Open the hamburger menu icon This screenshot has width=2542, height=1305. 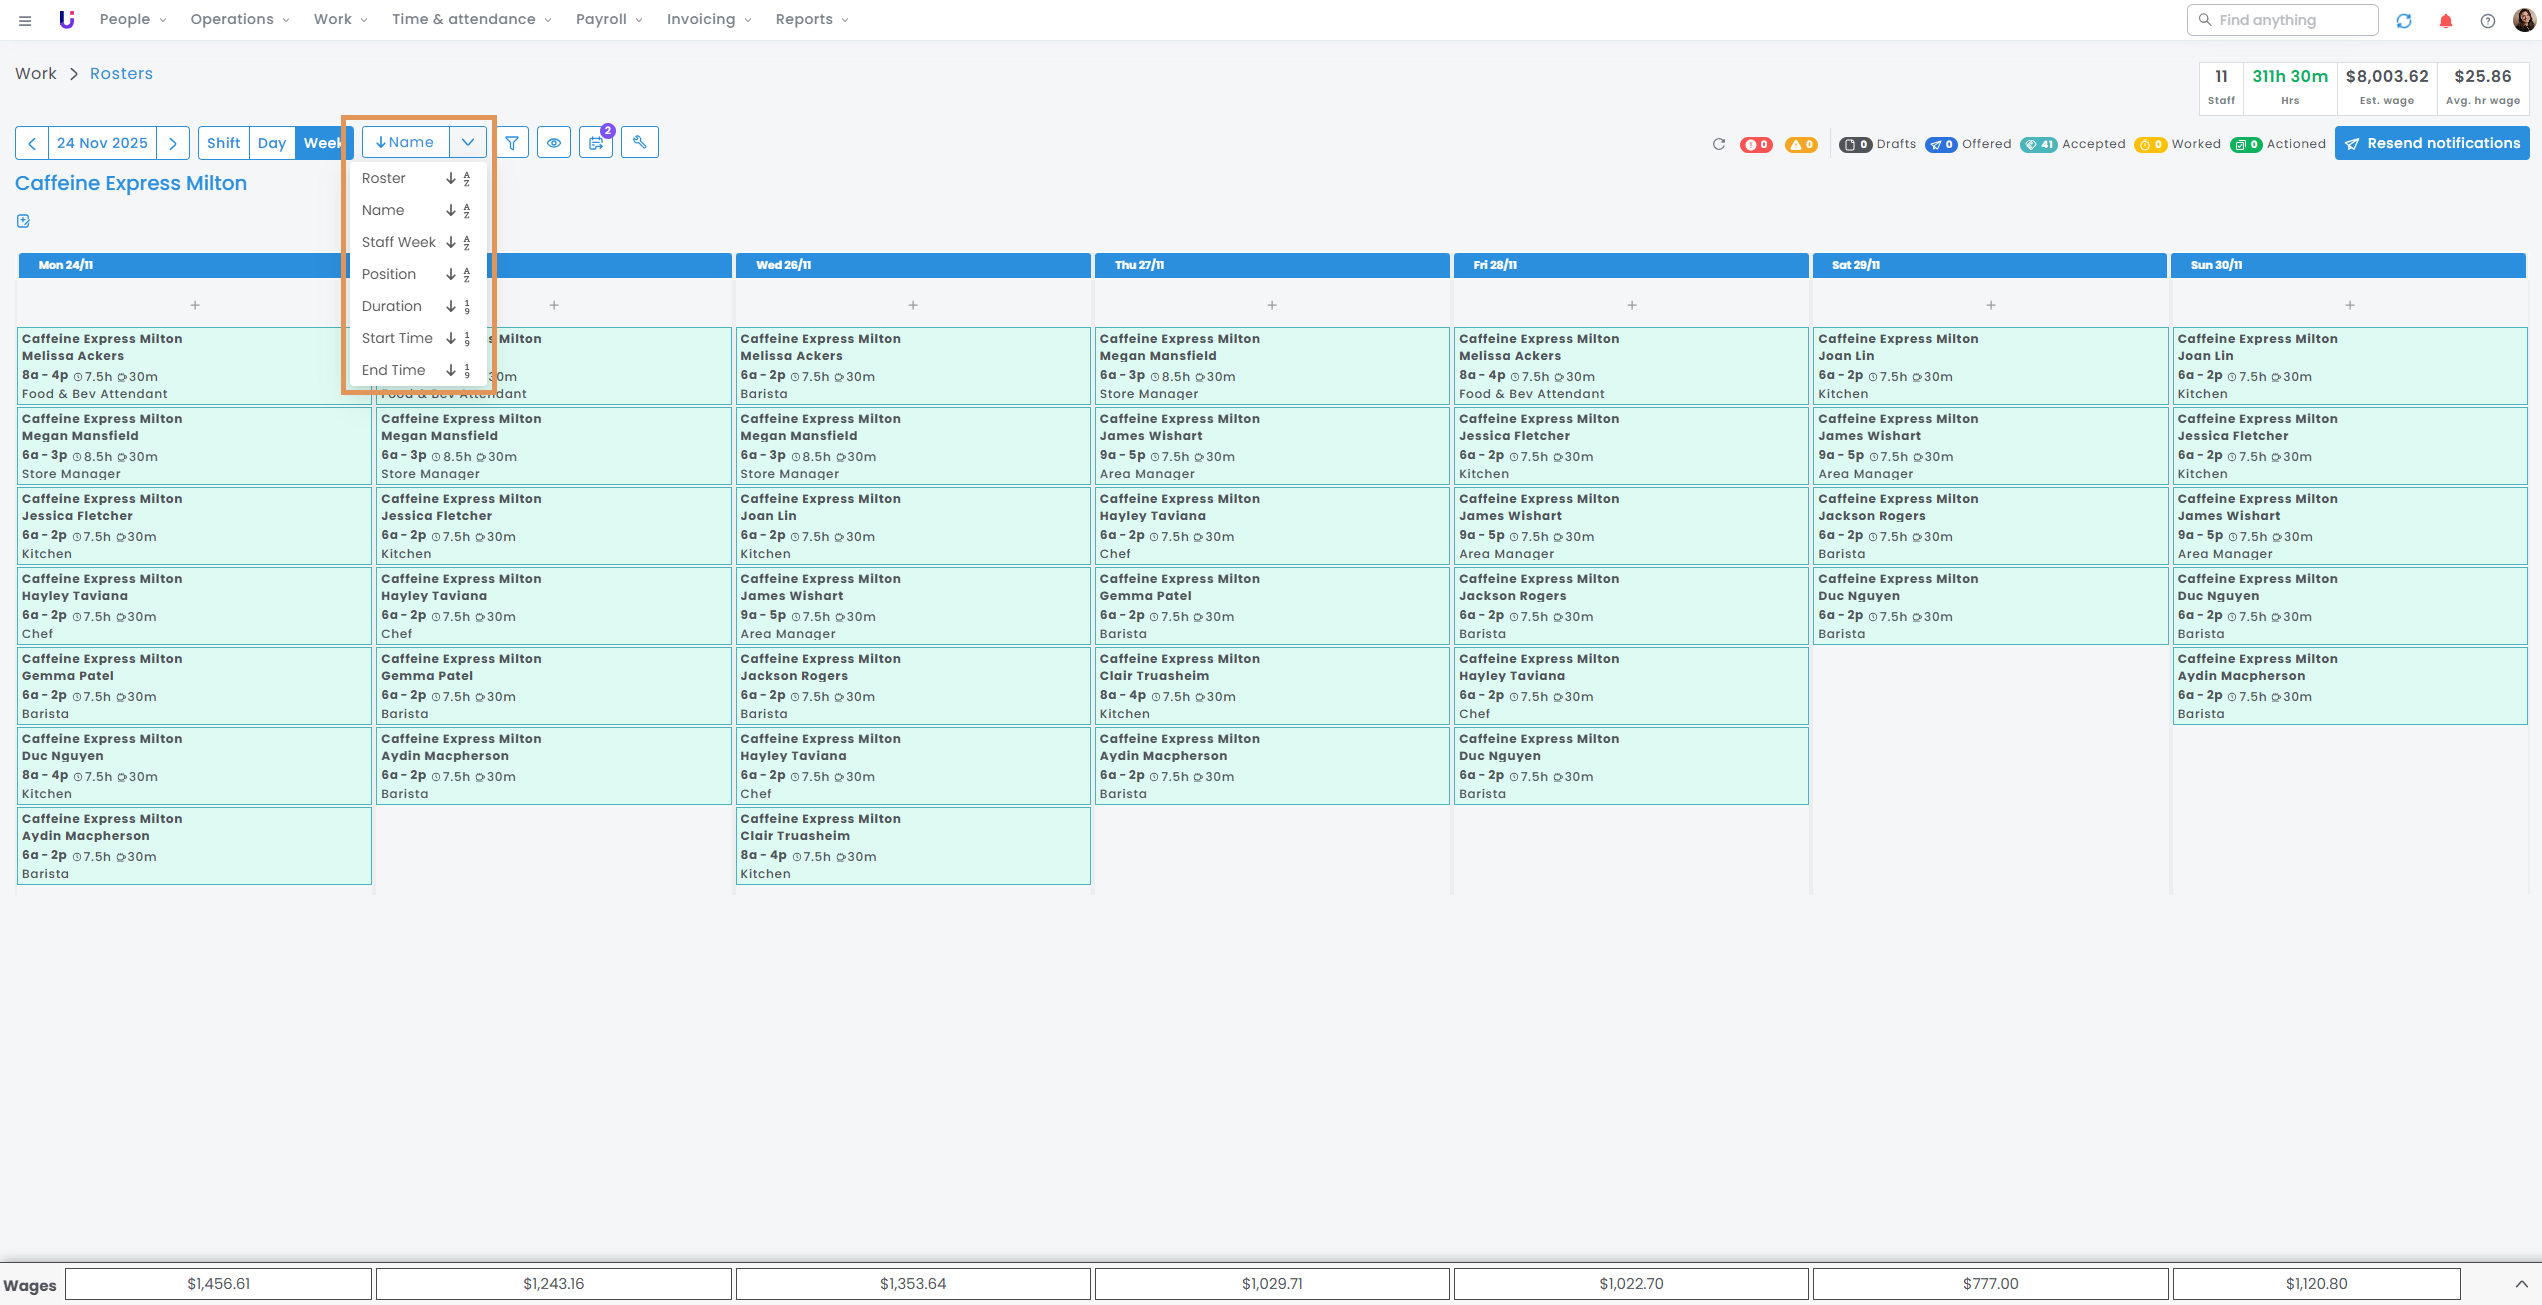pos(25,20)
